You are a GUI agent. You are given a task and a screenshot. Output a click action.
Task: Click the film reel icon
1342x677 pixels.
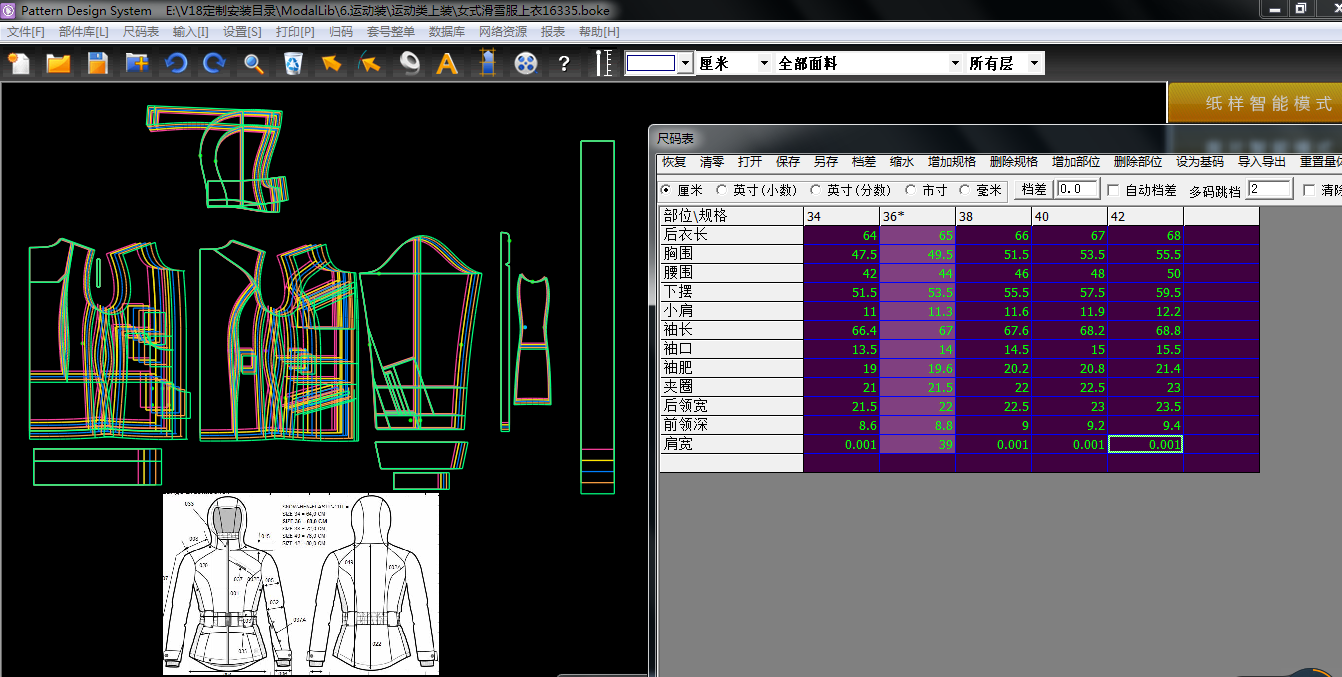coord(526,64)
